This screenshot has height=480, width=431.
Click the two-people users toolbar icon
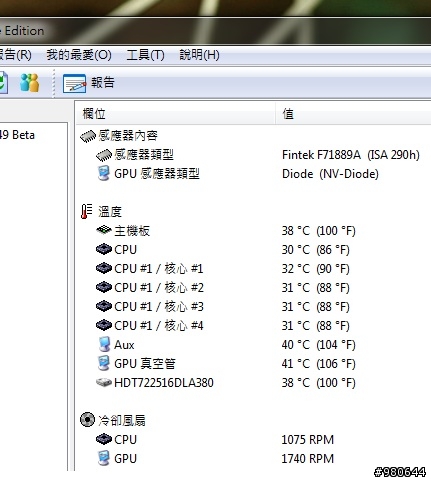[x=29, y=83]
